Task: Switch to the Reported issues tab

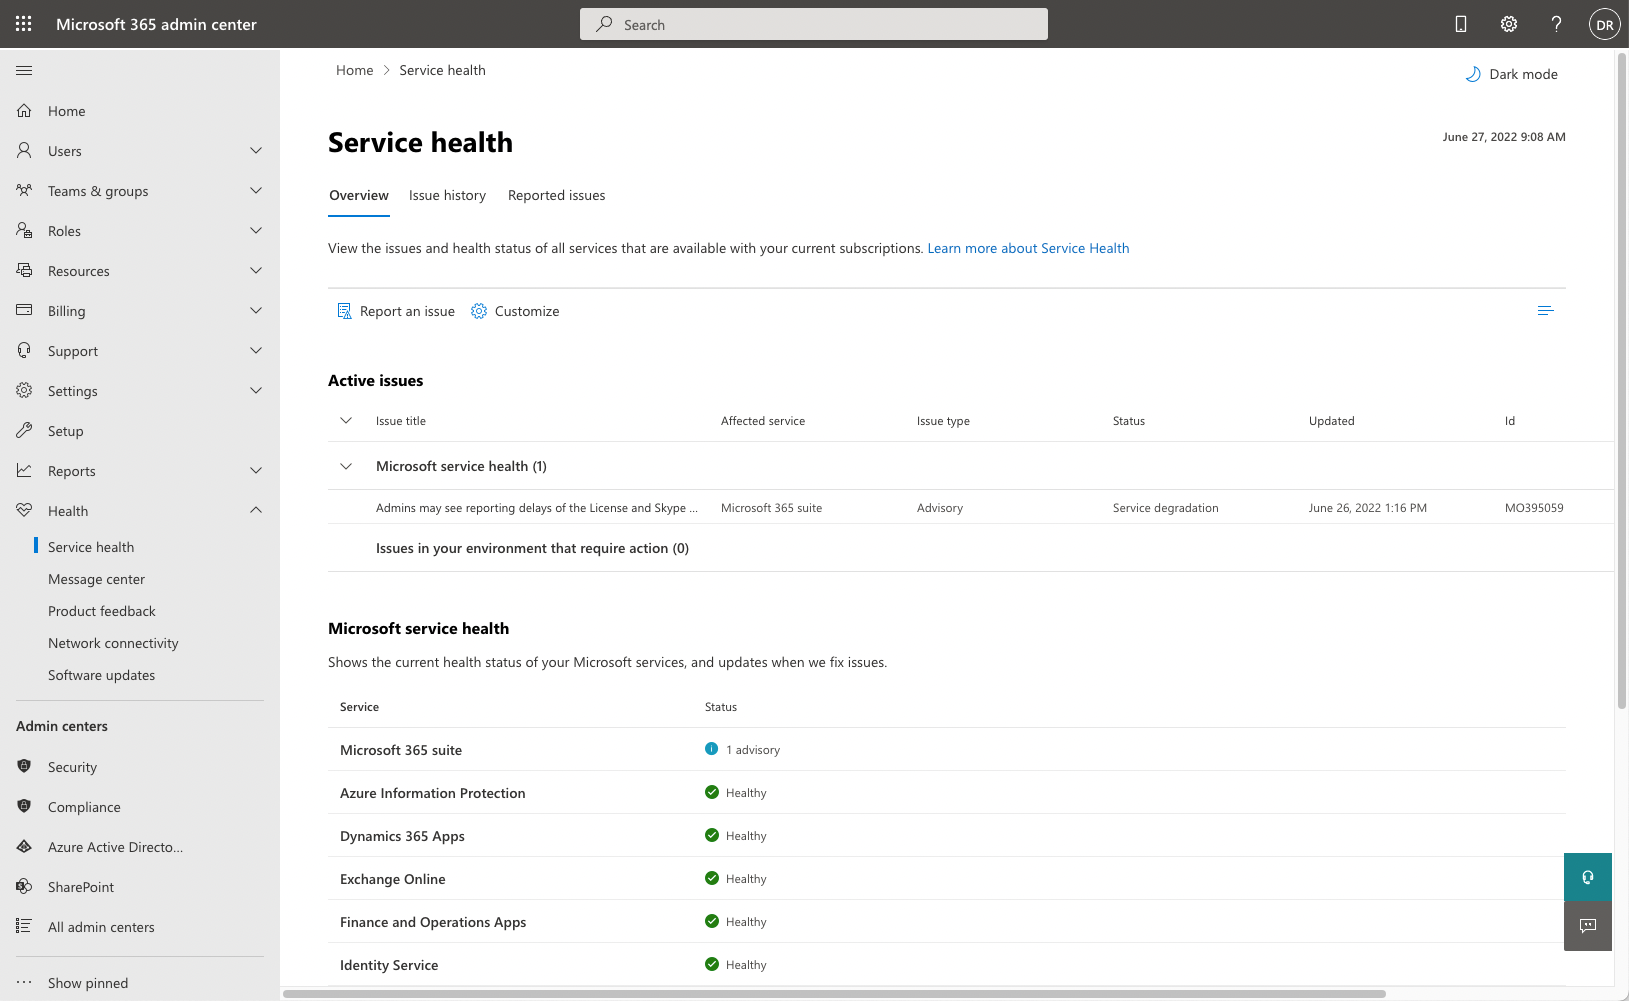Action: [x=556, y=195]
